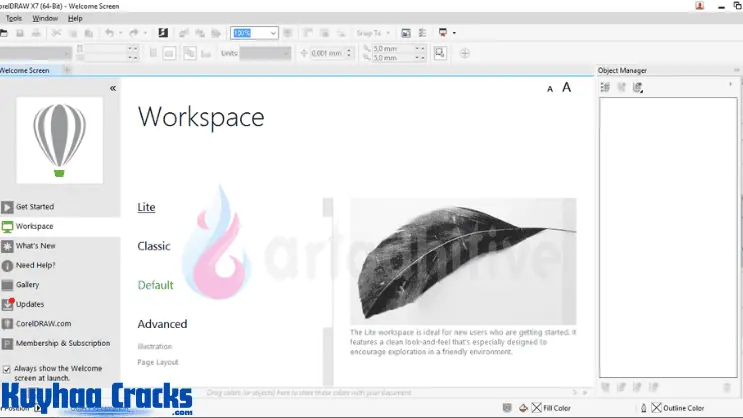
Task: Open the Window menu
Action: coord(45,18)
